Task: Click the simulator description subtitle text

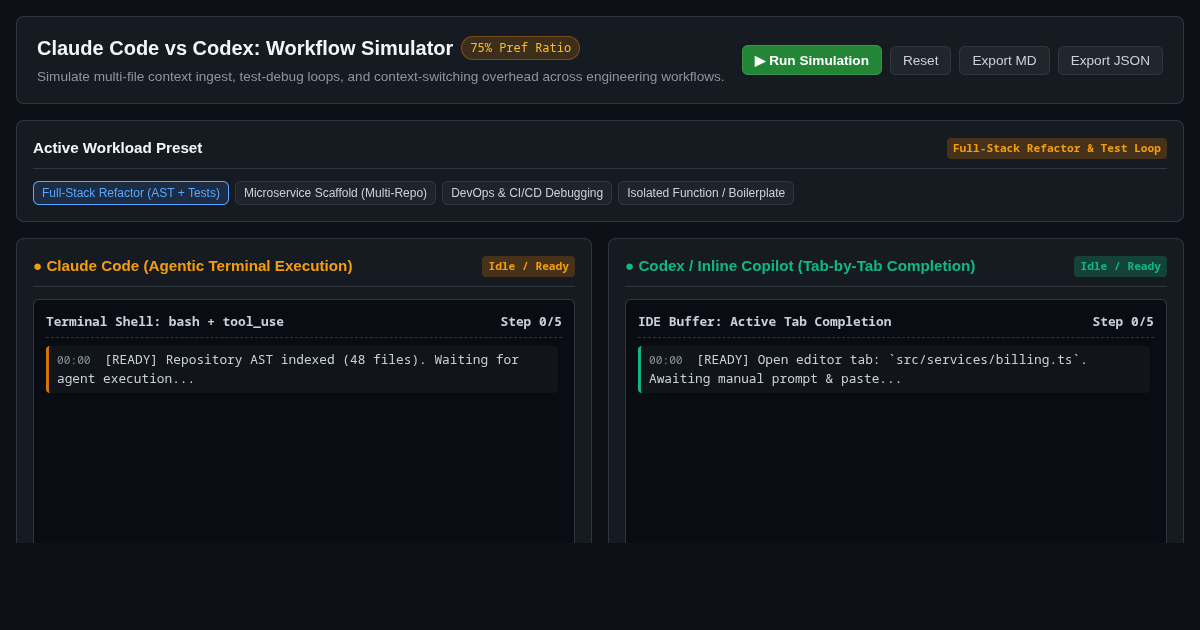Action: click(381, 77)
